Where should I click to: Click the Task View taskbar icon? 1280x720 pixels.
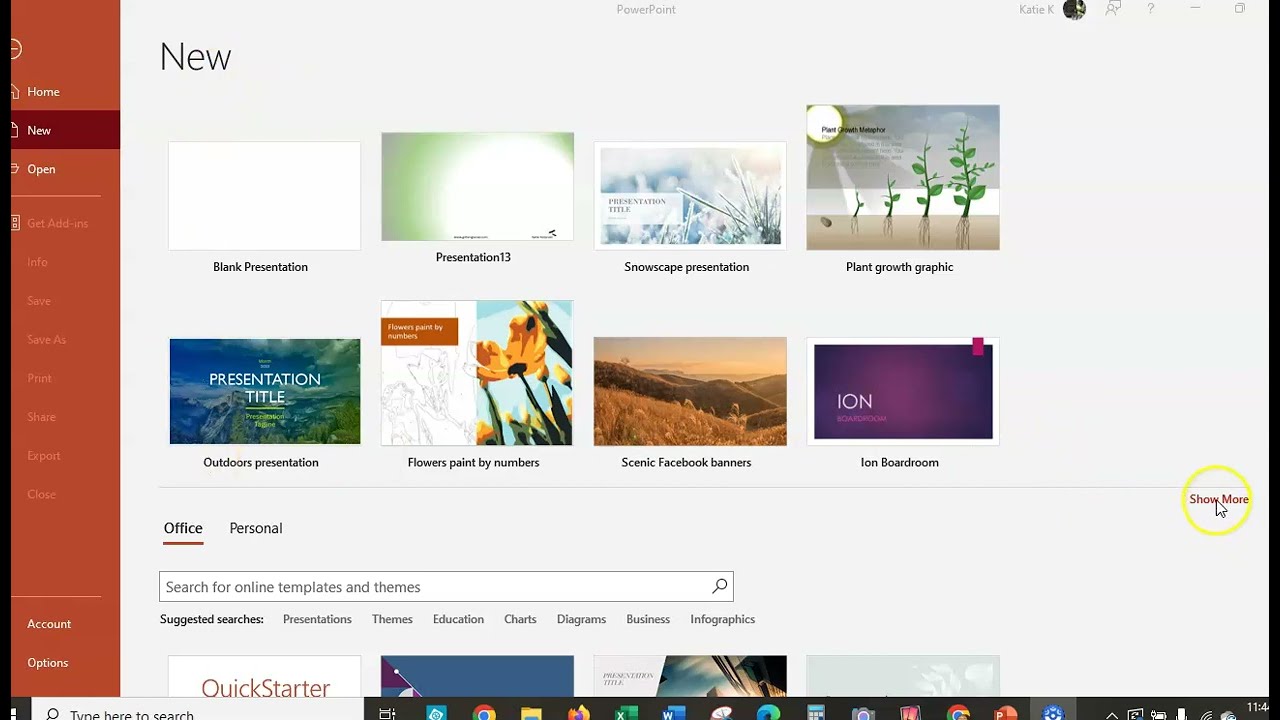388,713
